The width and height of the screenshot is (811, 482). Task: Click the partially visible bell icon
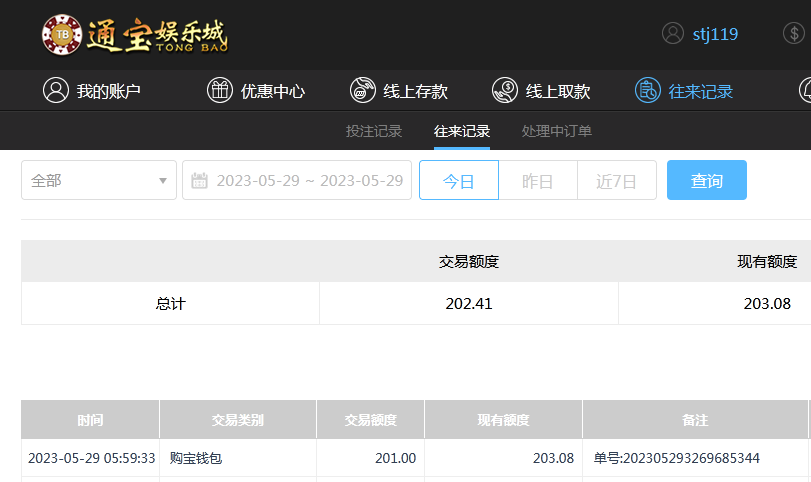point(805,90)
